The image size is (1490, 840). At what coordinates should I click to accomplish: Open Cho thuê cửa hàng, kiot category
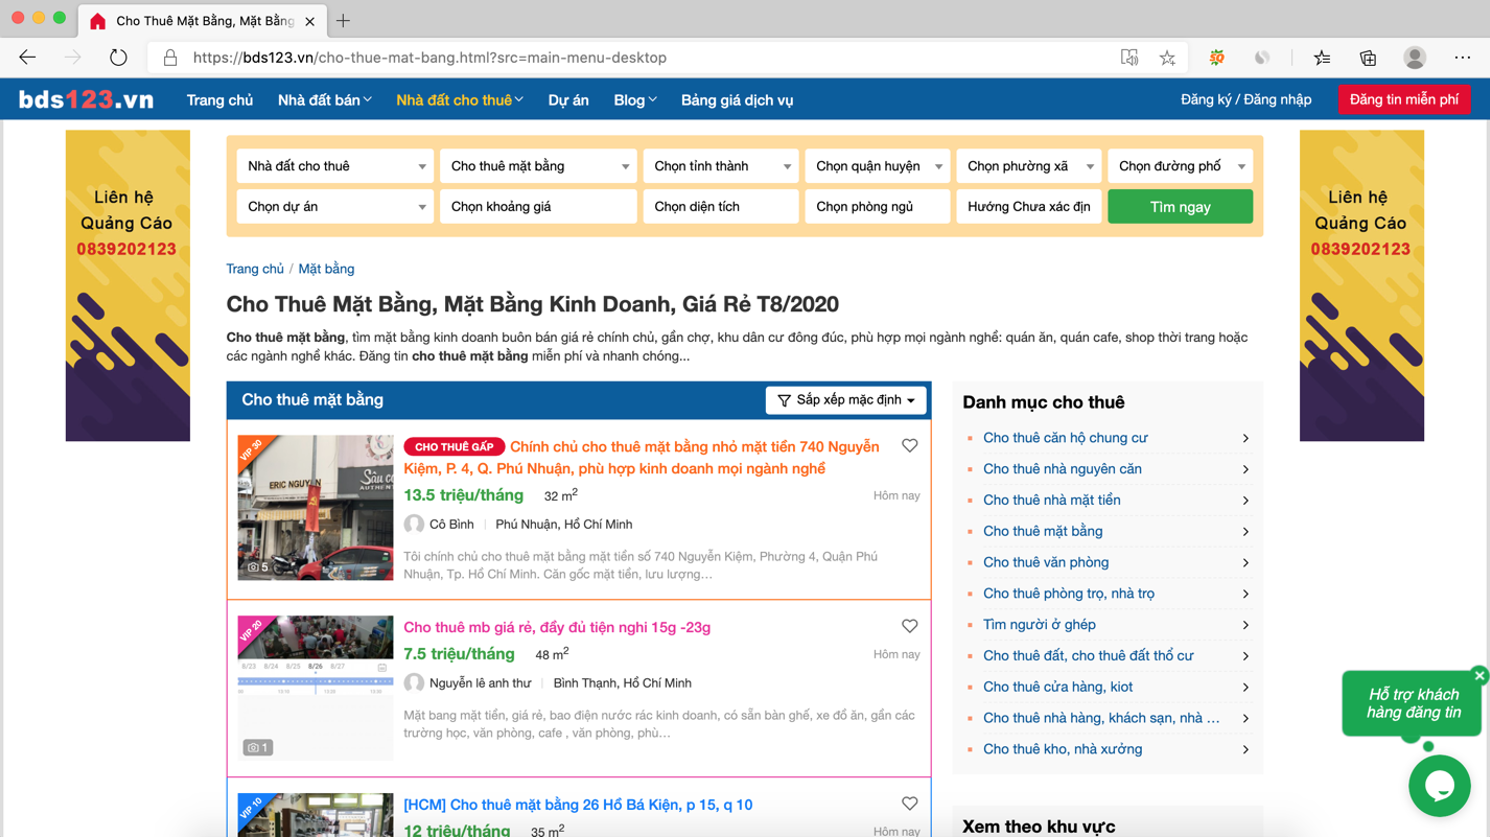point(1057,687)
